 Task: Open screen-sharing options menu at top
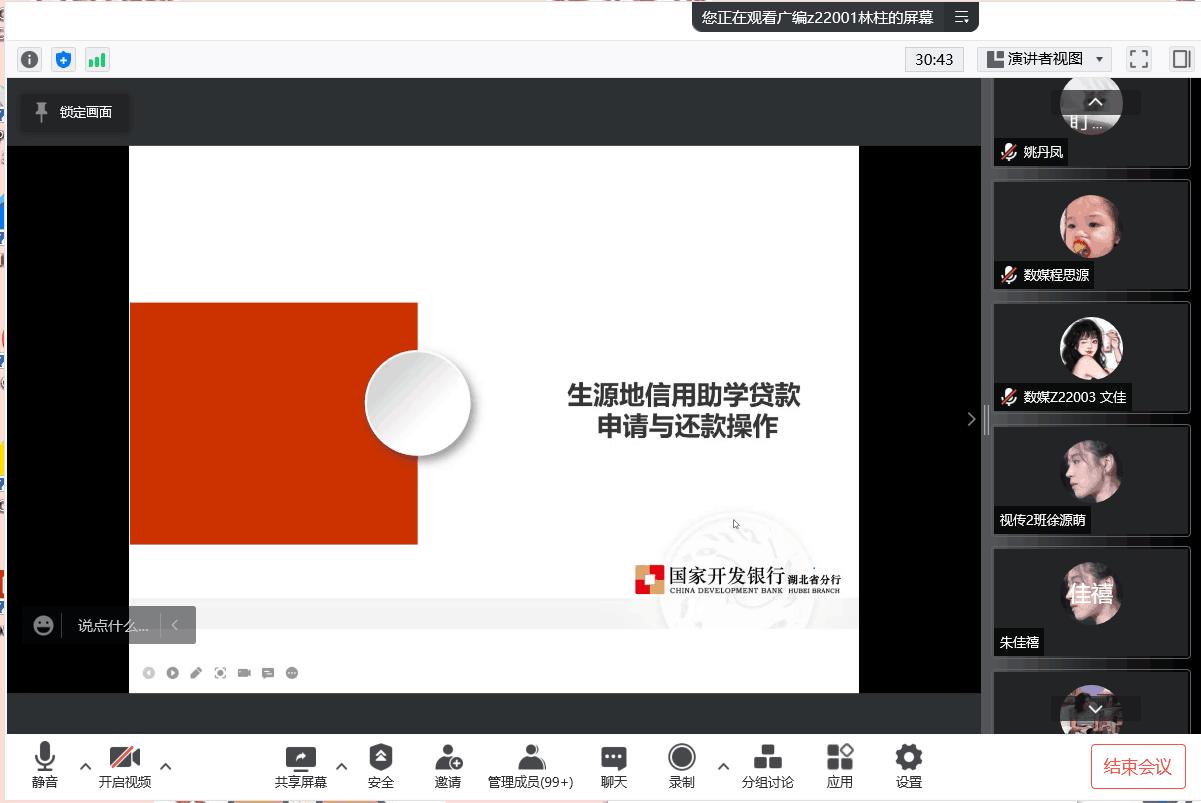[x=961, y=17]
